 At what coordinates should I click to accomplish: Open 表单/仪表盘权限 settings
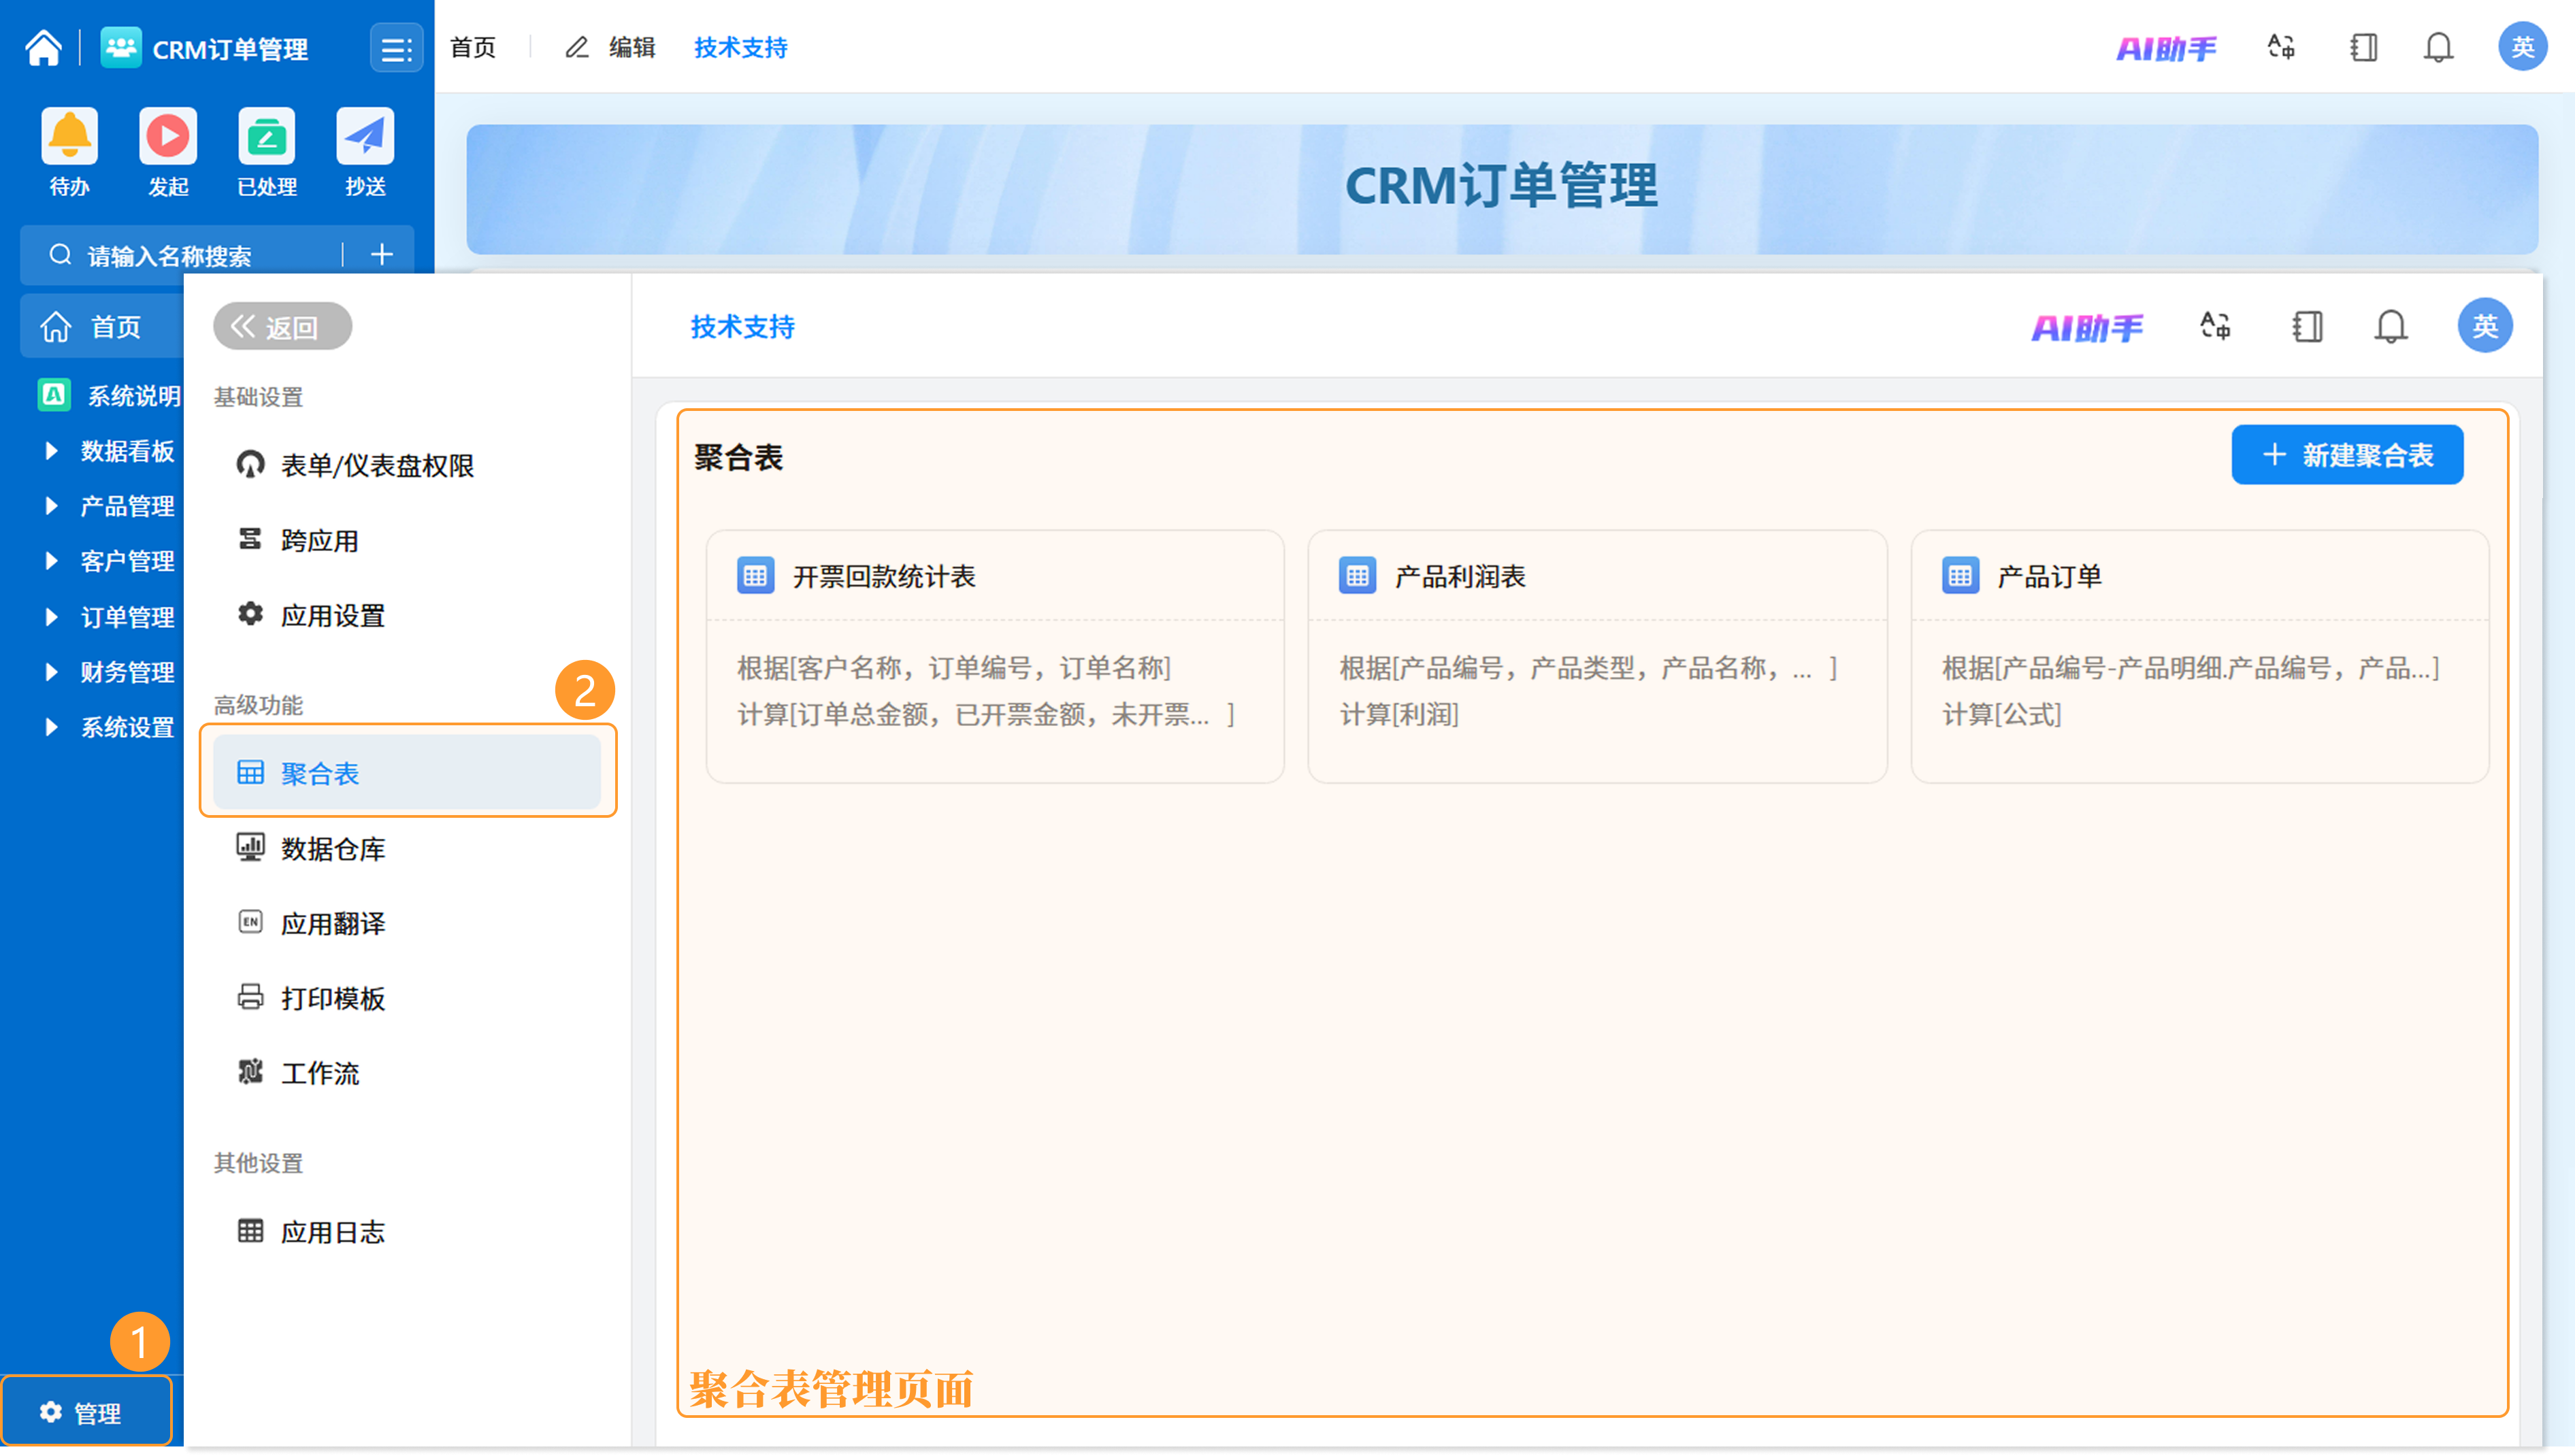coord(407,465)
